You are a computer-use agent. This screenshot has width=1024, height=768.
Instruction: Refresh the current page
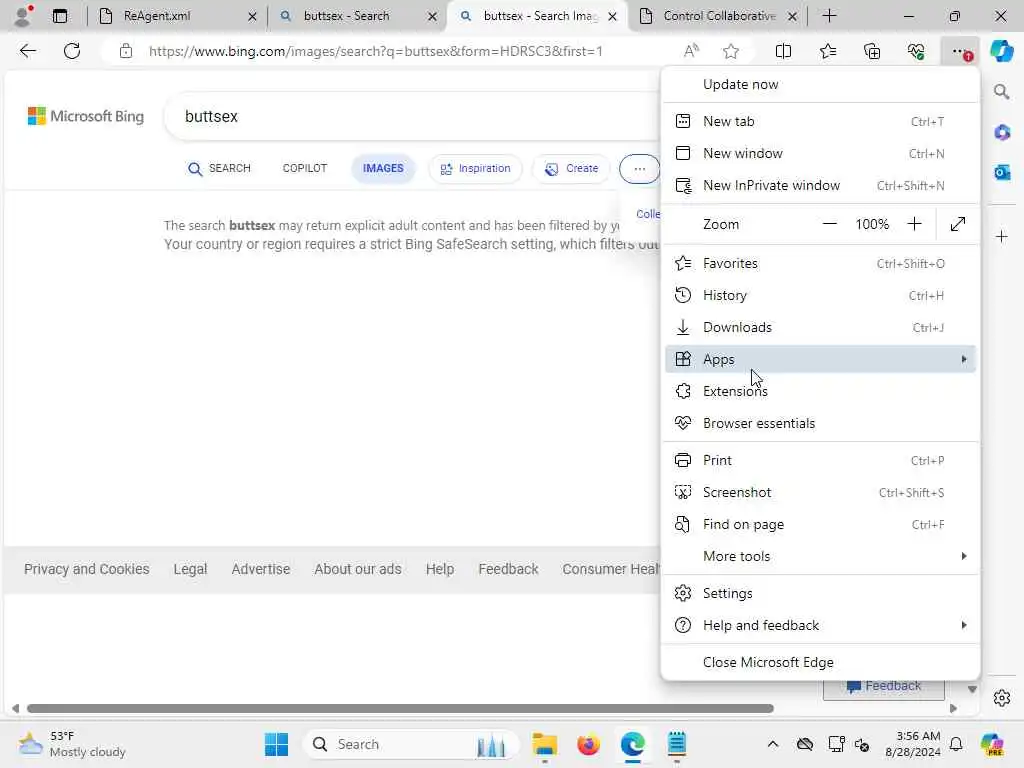tap(72, 51)
